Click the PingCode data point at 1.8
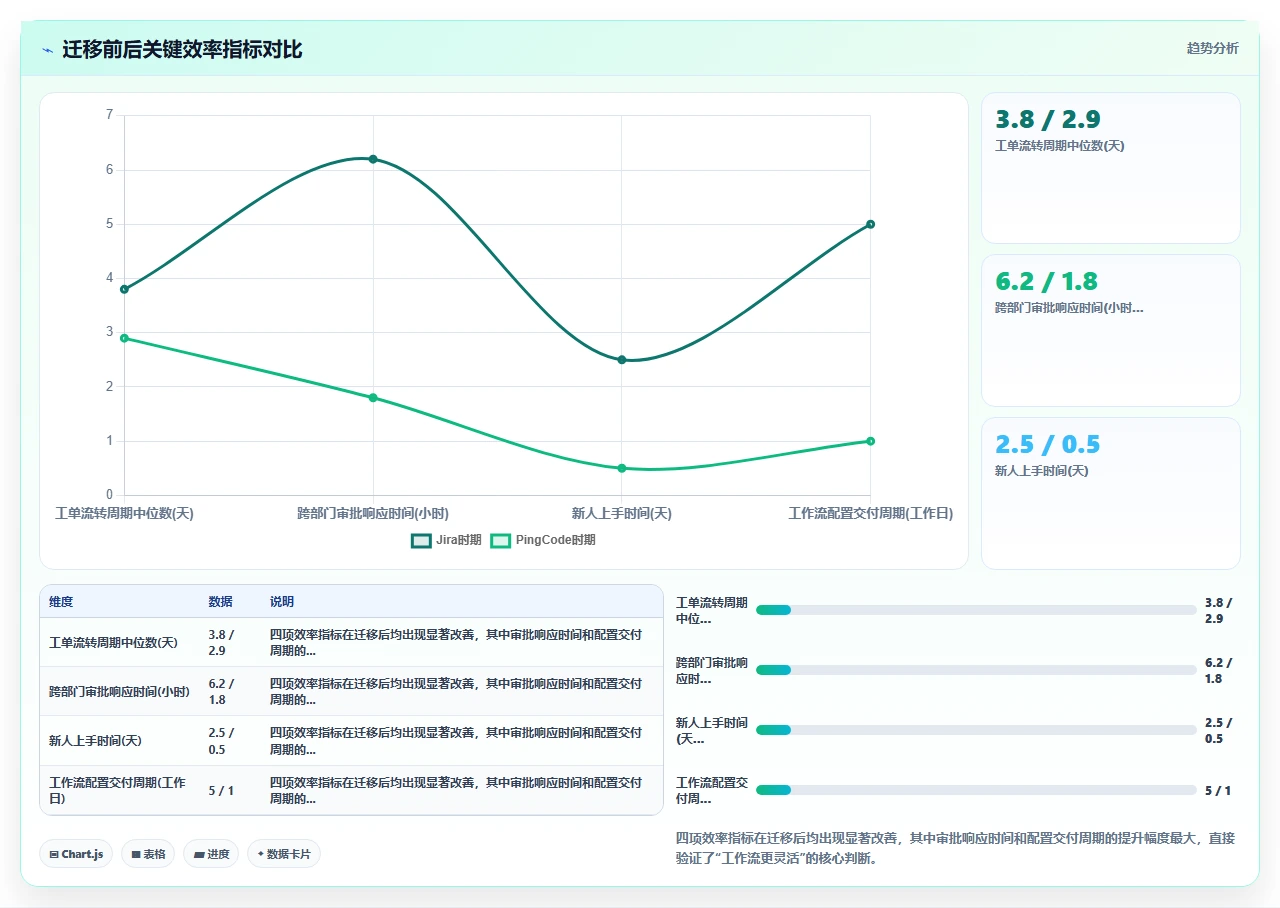1280x908 pixels. (x=373, y=398)
